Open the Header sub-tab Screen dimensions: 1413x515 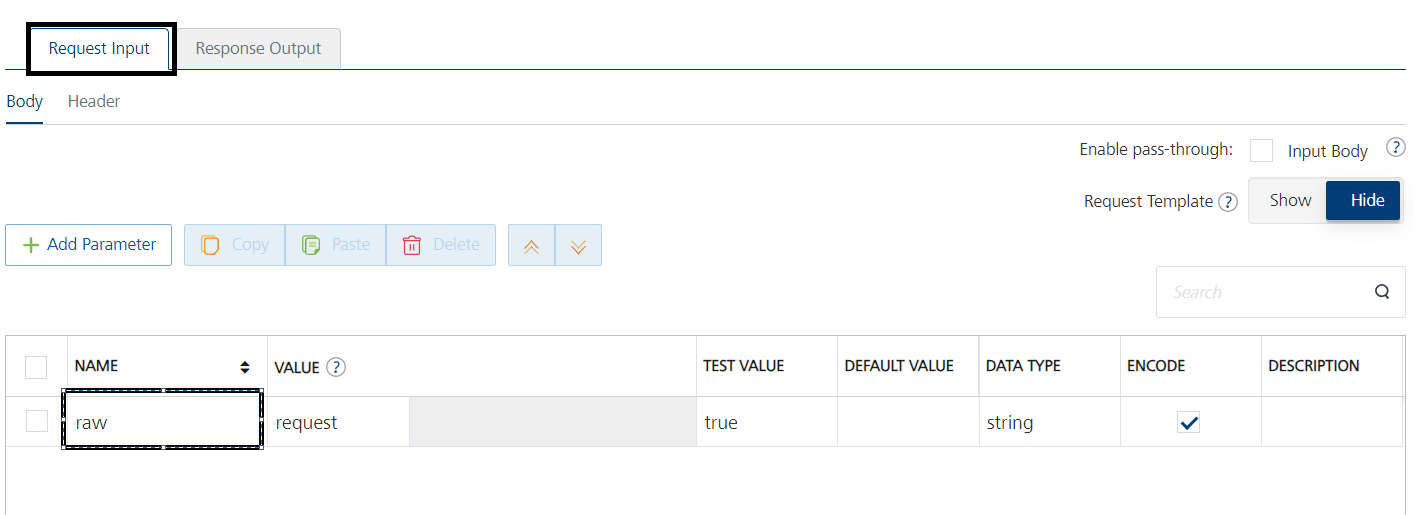point(94,101)
